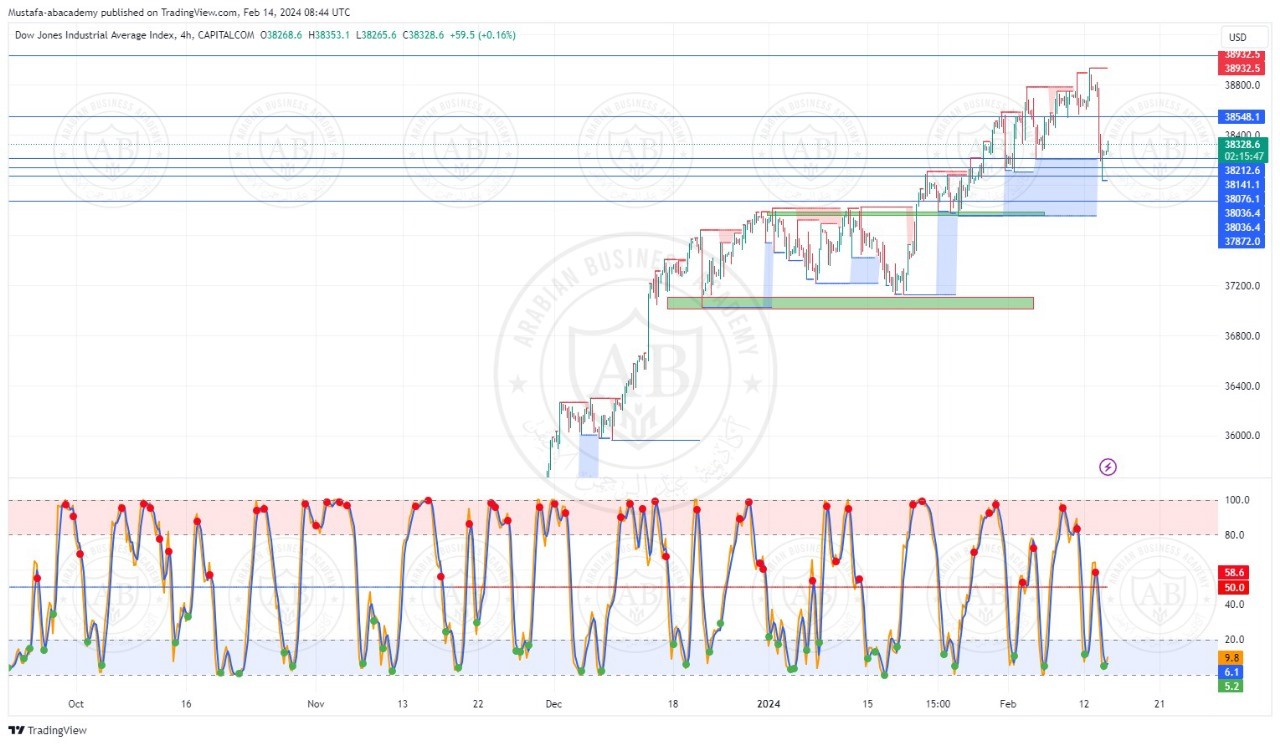This screenshot has height=745, width=1280.
Task: Click the oscillator 80.0 scale label
Action: pyautogui.click(x=1233, y=535)
